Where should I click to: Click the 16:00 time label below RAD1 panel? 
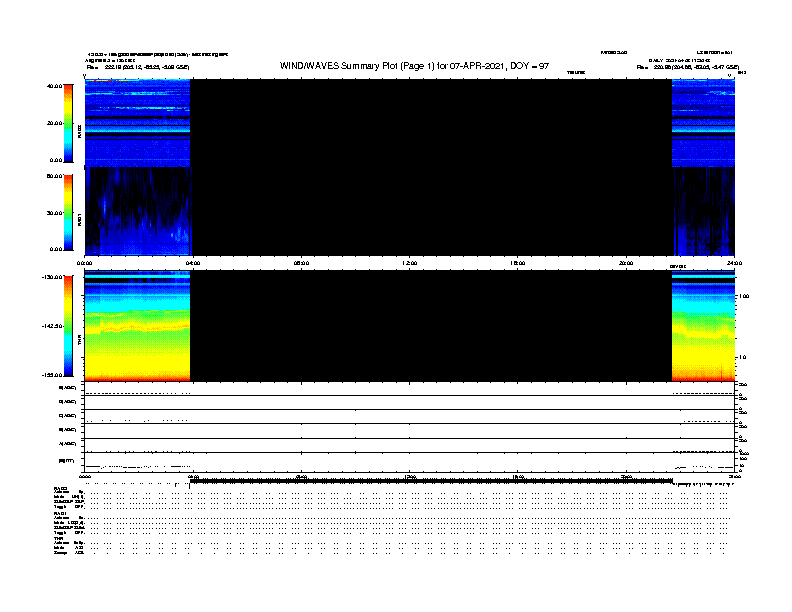point(518,263)
